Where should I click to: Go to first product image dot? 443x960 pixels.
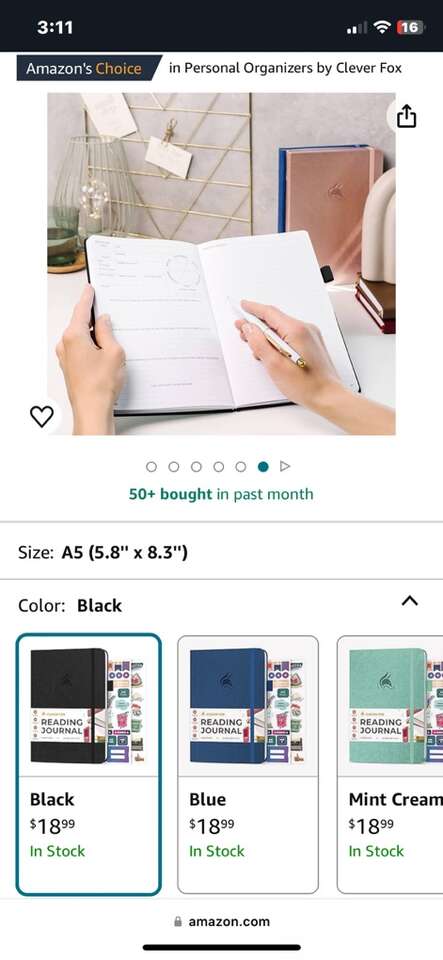point(151,467)
